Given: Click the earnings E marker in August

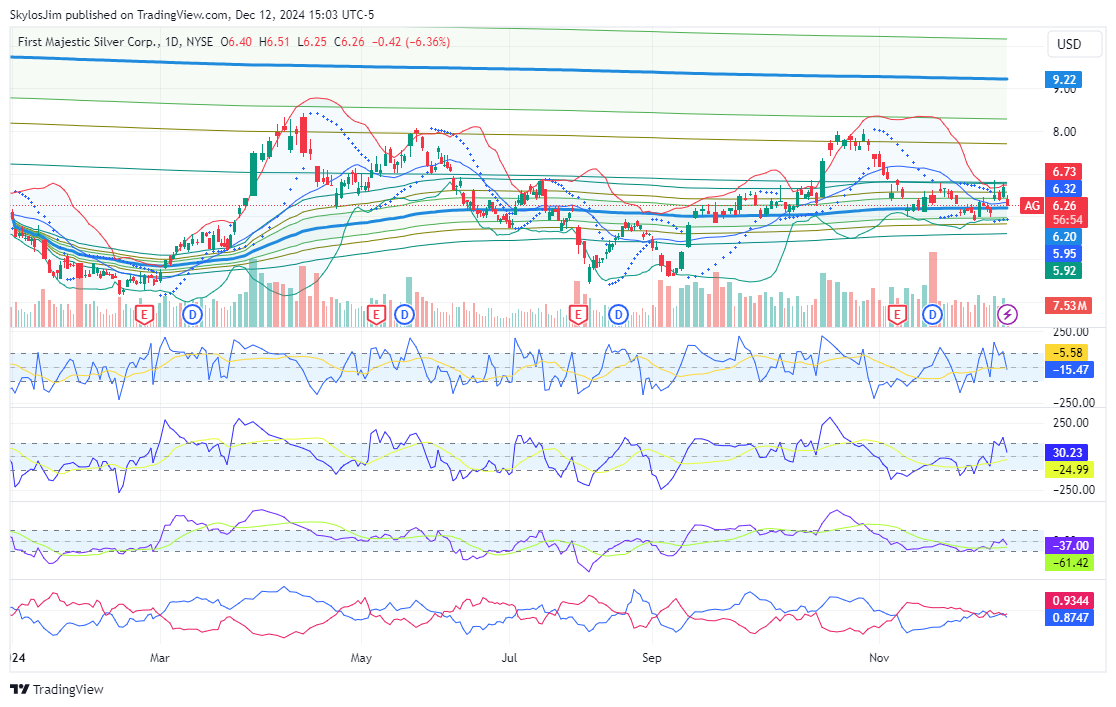Looking at the screenshot, I should (x=578, y=314).
